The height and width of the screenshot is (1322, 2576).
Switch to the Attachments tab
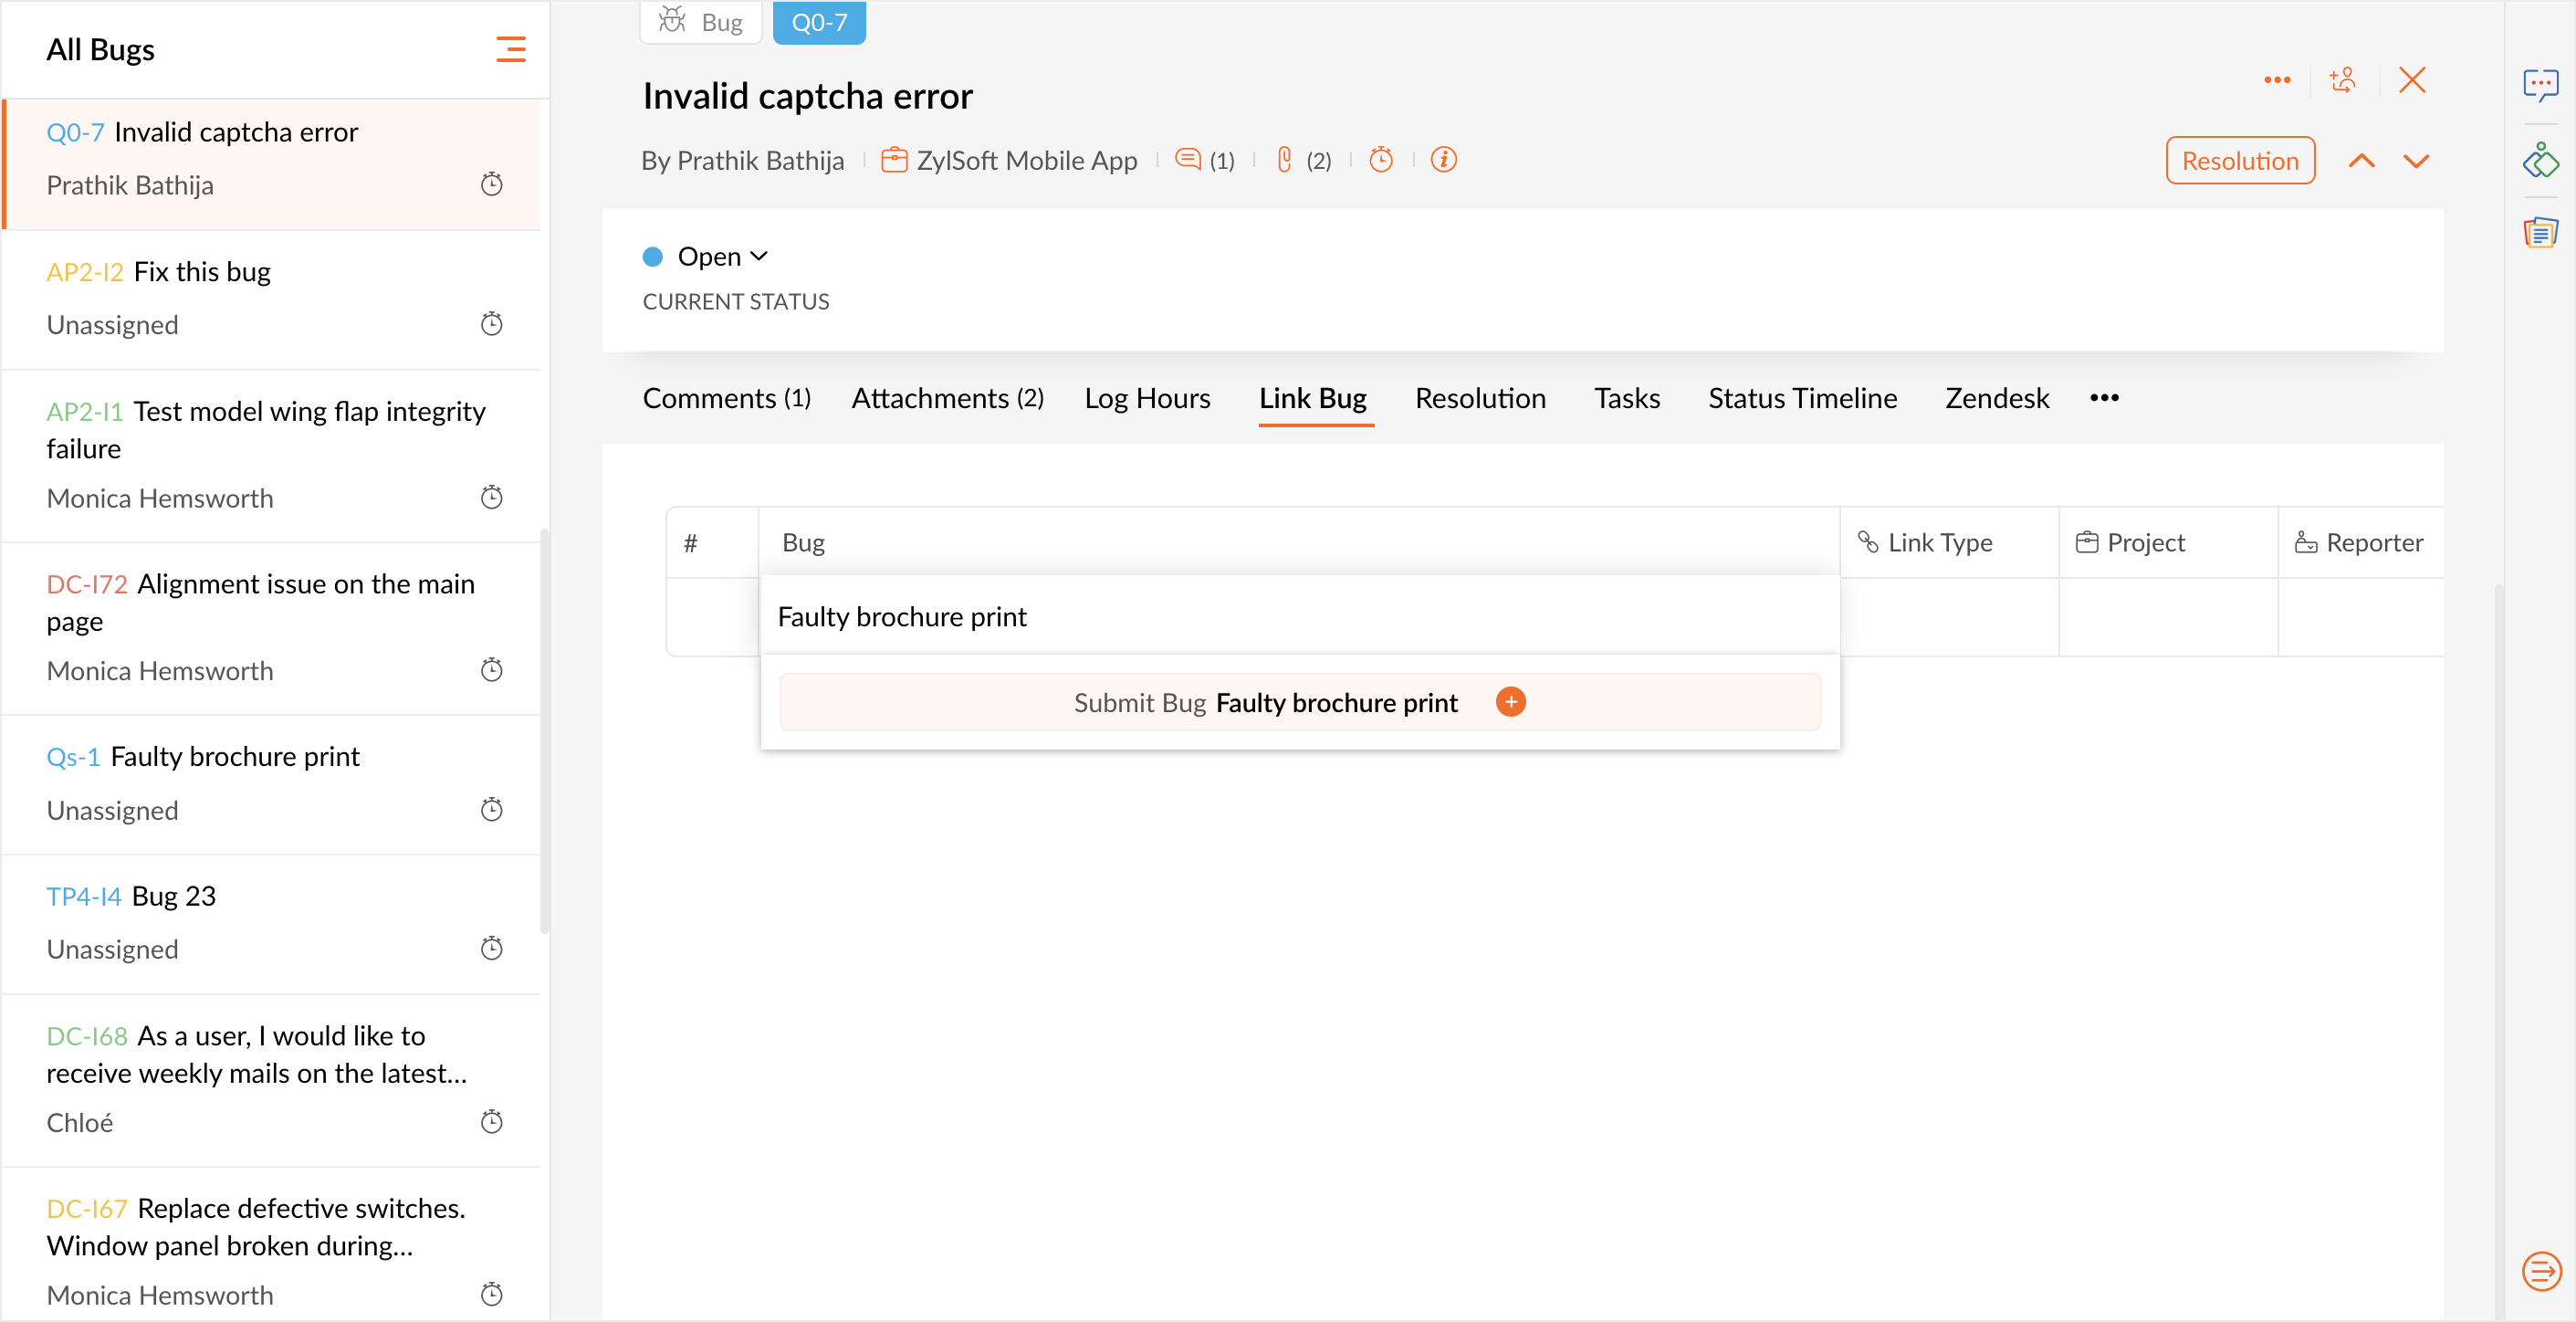coord(947,398)
